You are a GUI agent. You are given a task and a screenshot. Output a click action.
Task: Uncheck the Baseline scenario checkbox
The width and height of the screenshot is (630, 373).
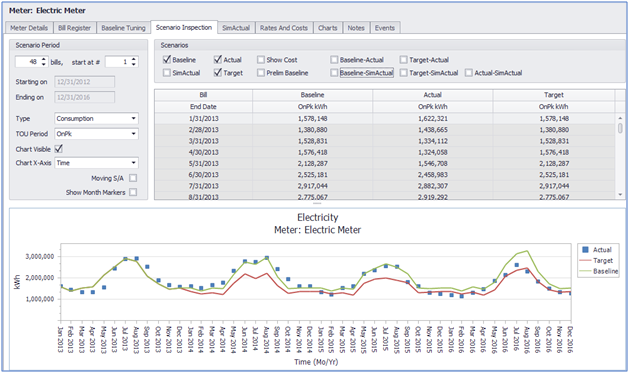[x=167, y=59]
